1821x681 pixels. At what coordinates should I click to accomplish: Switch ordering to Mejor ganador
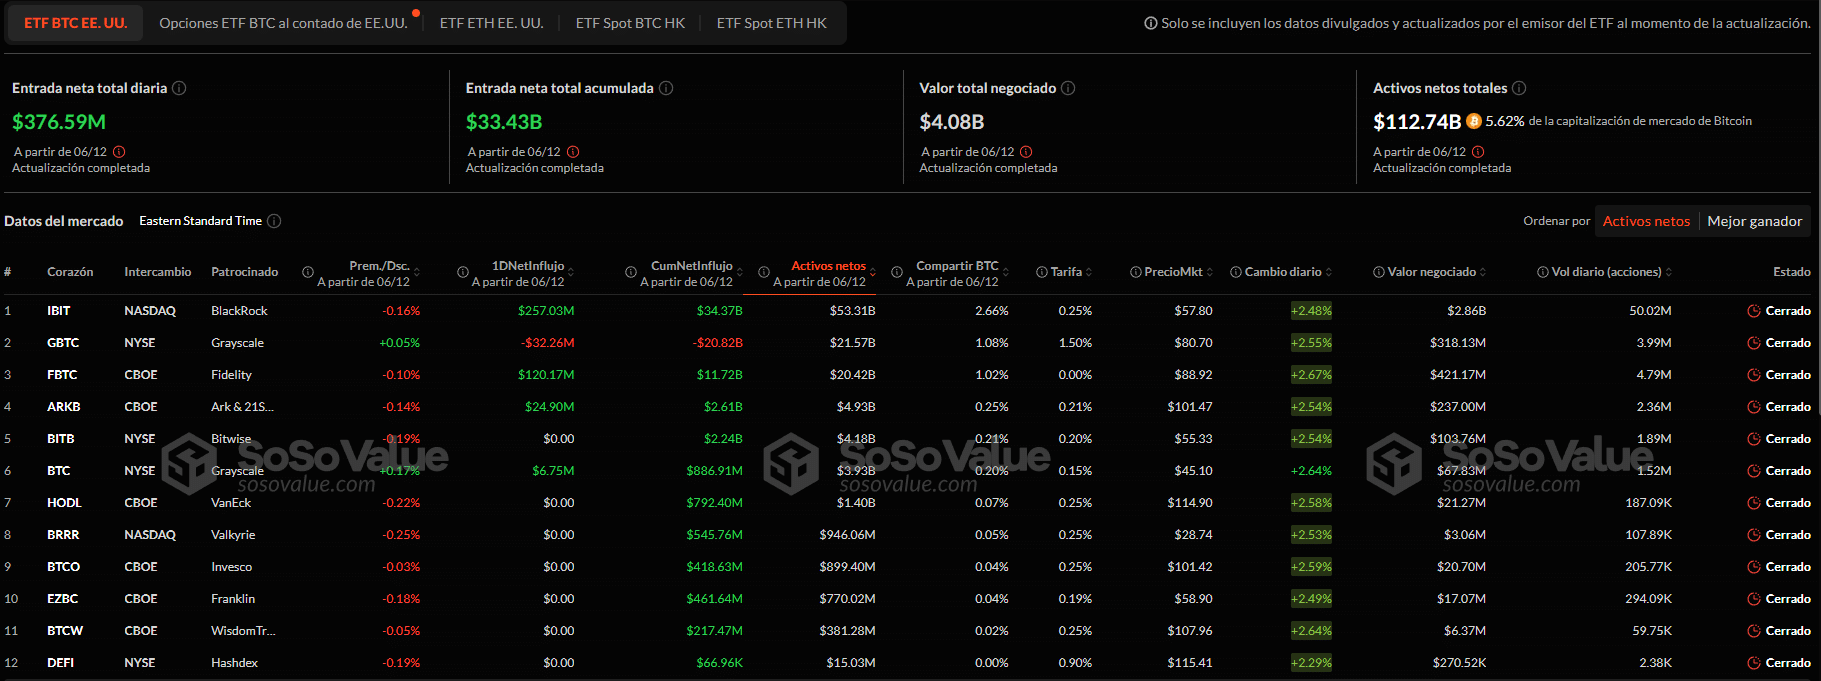pyautogui.click(x=1754, y=221)
